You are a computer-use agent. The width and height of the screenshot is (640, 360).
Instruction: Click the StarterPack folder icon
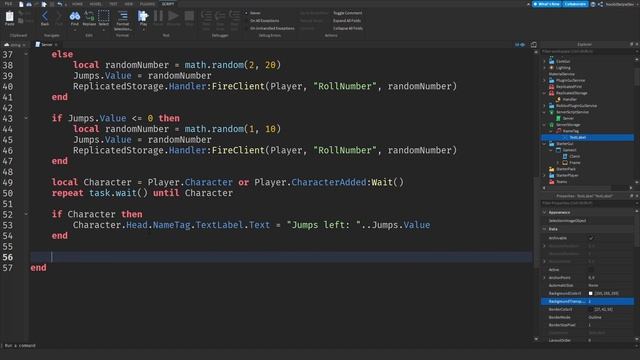[551, 169]
